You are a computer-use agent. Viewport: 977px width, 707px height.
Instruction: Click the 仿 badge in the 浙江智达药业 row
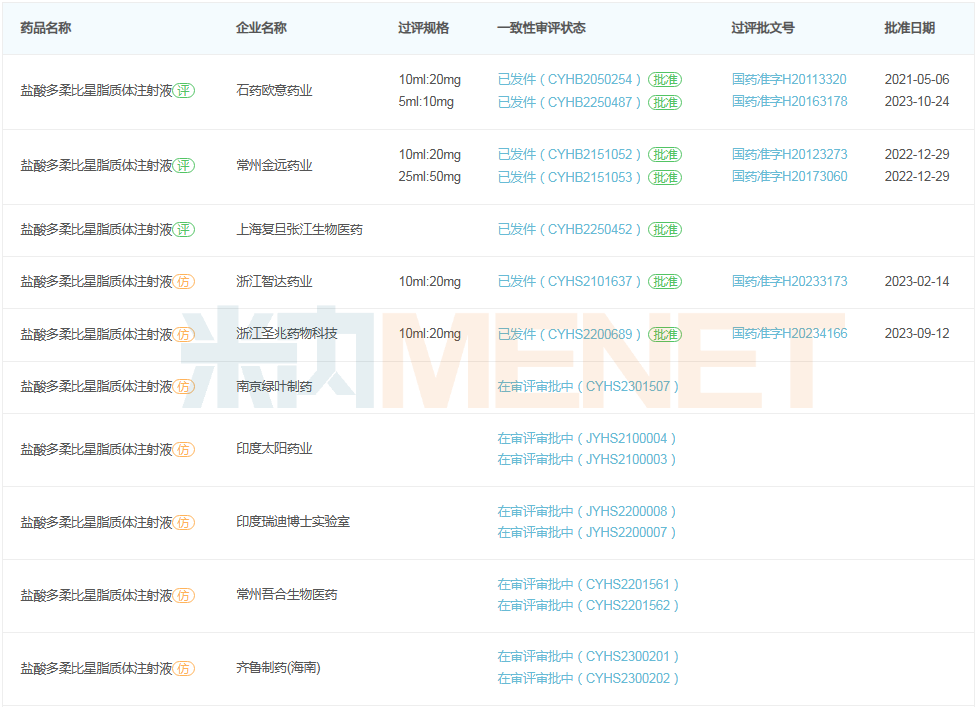(x=184, y=282)
